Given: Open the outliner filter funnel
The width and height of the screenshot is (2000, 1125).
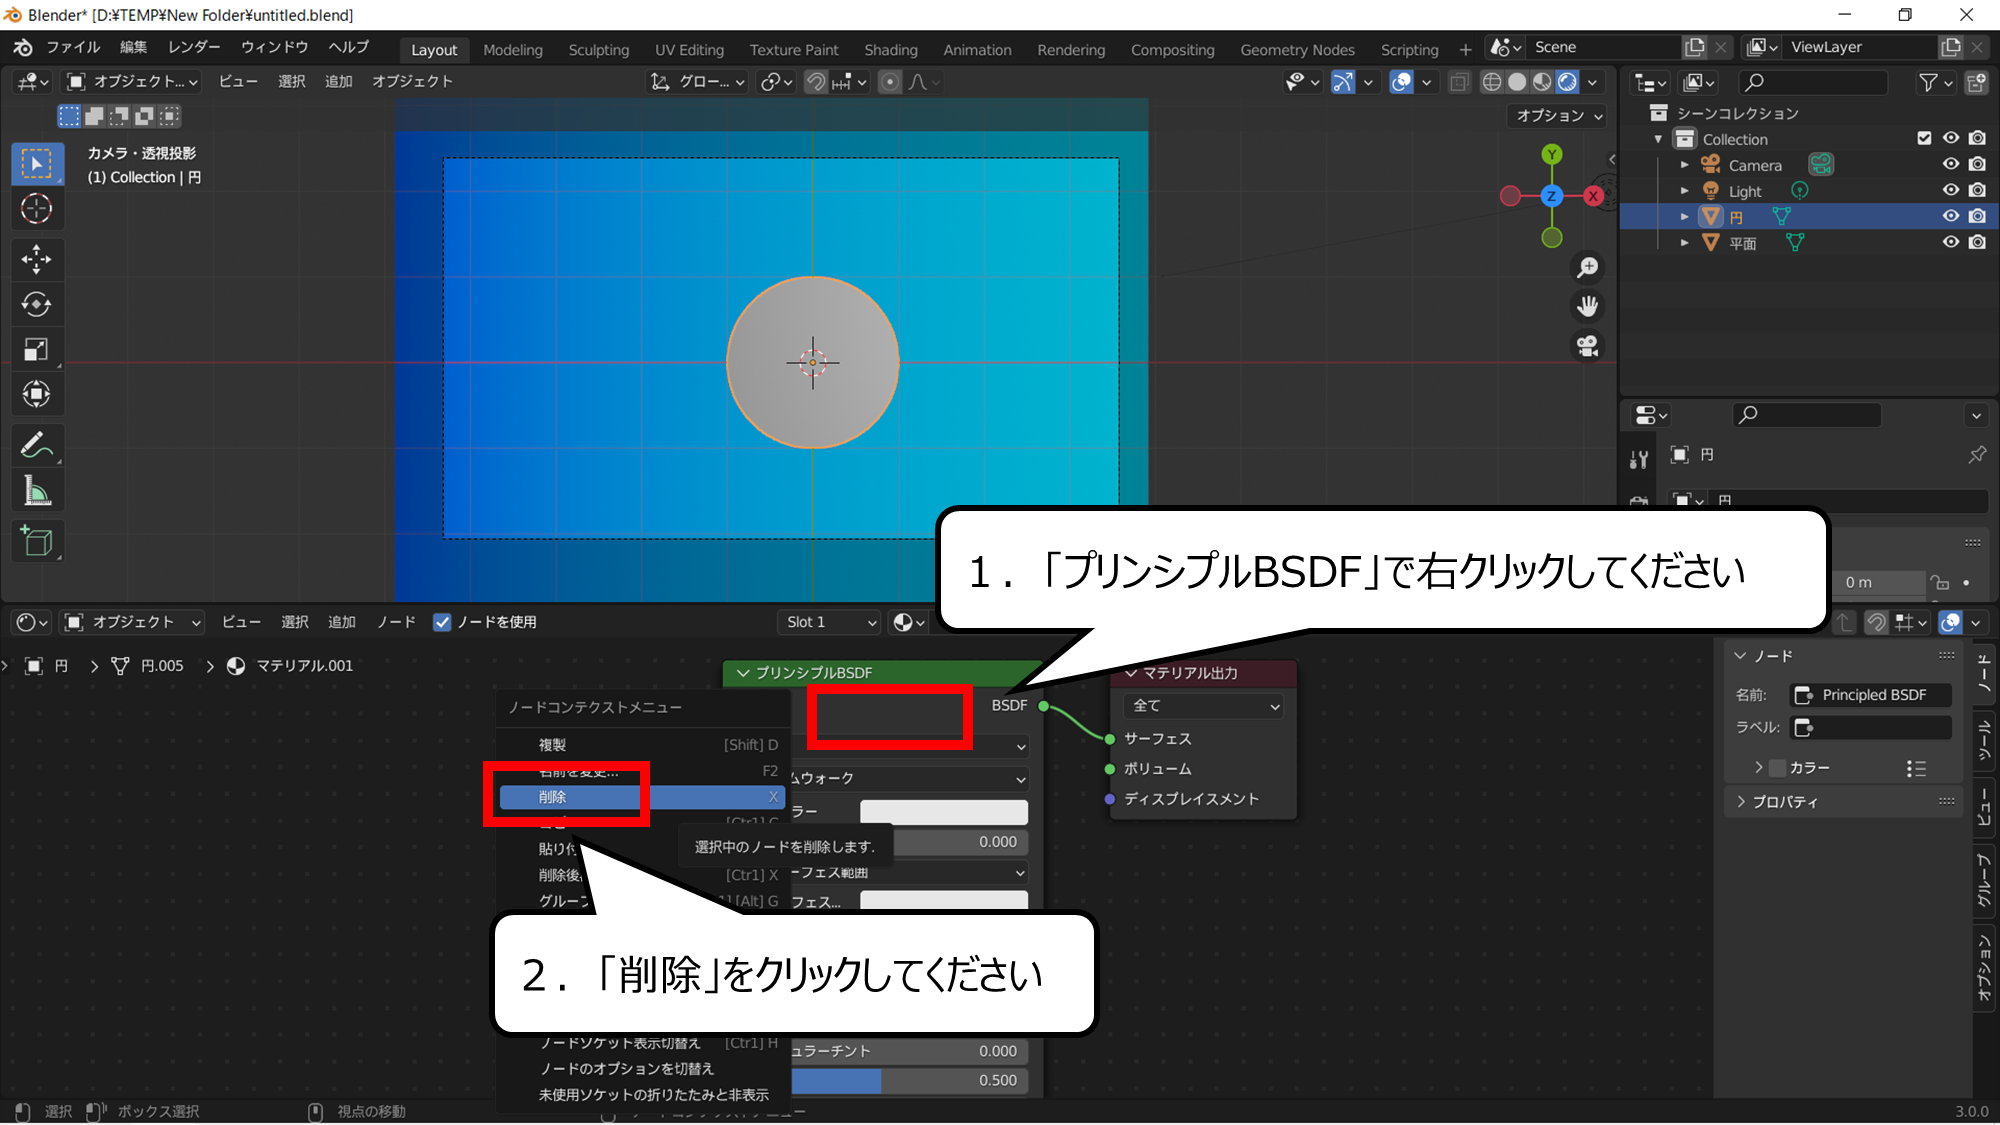Looking at the screenshot, I should pos(1927,83).
